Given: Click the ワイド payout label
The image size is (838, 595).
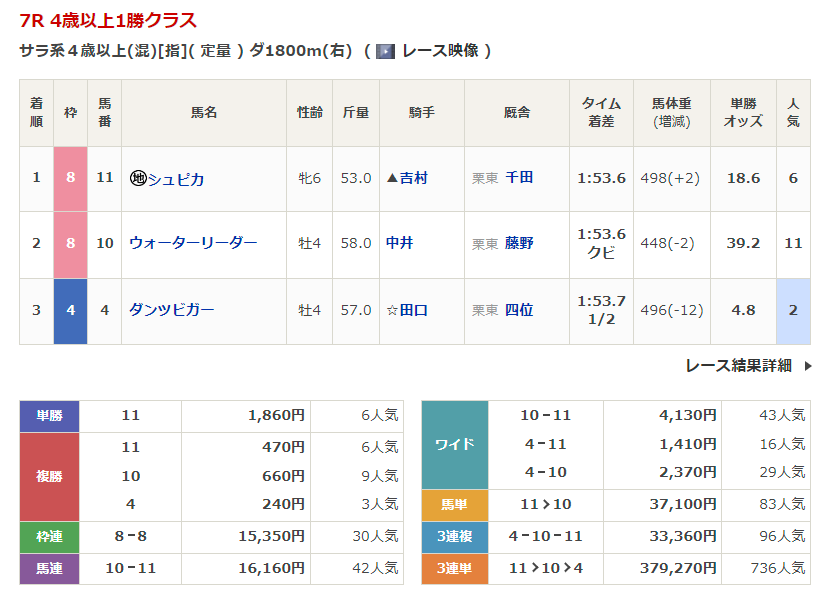Looking at the screenshot, I should (x=455, y=444).
